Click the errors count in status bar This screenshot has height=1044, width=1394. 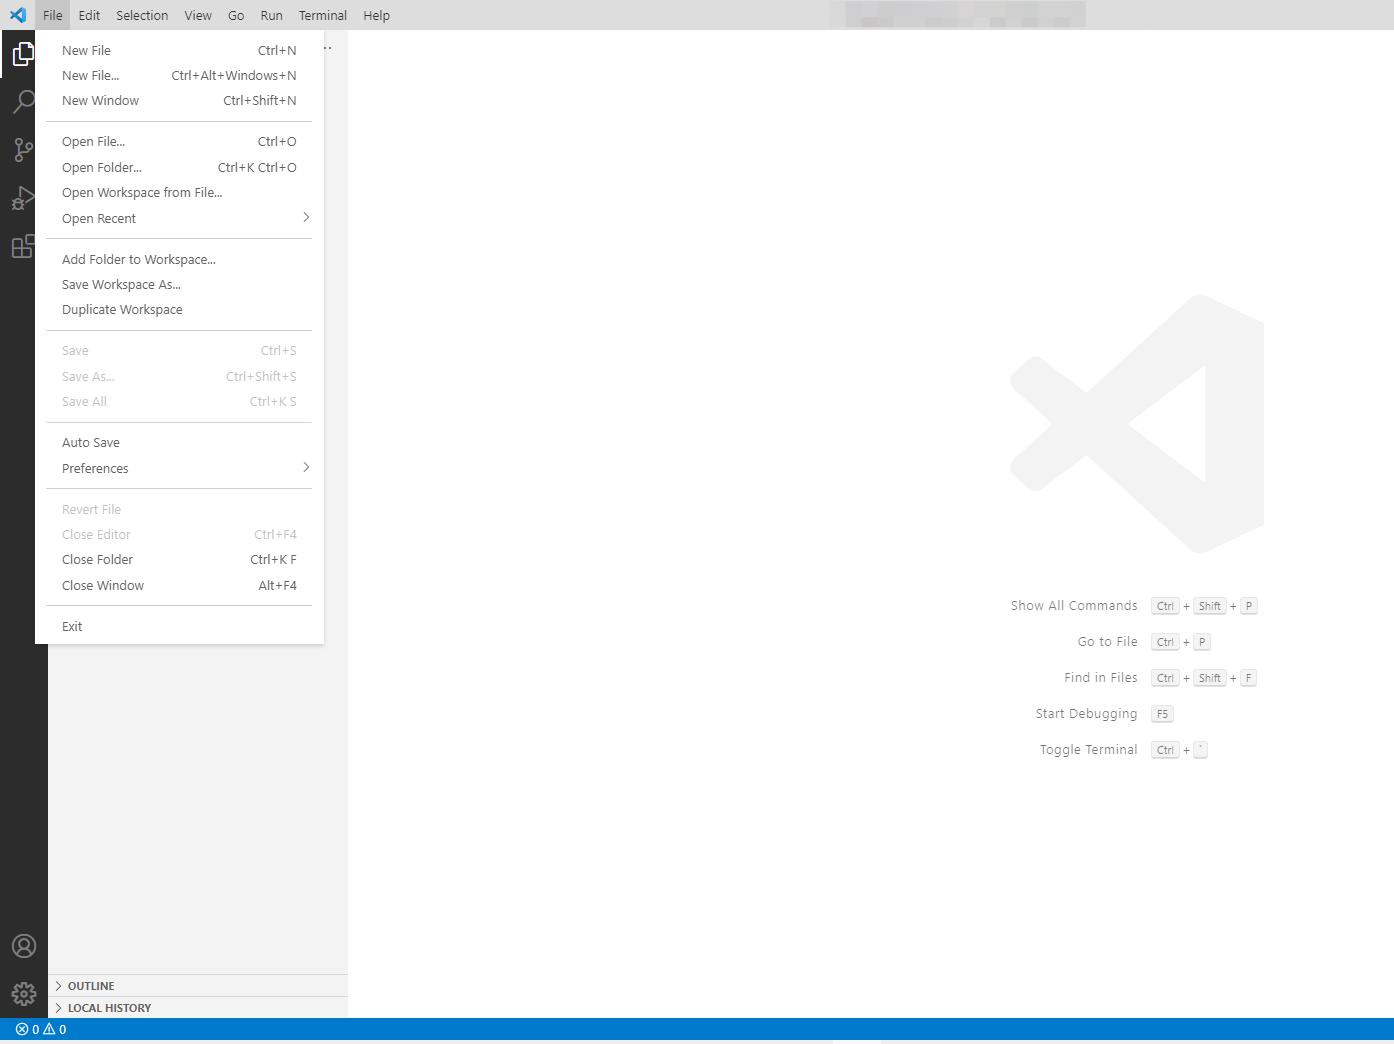click(27, 1029)
